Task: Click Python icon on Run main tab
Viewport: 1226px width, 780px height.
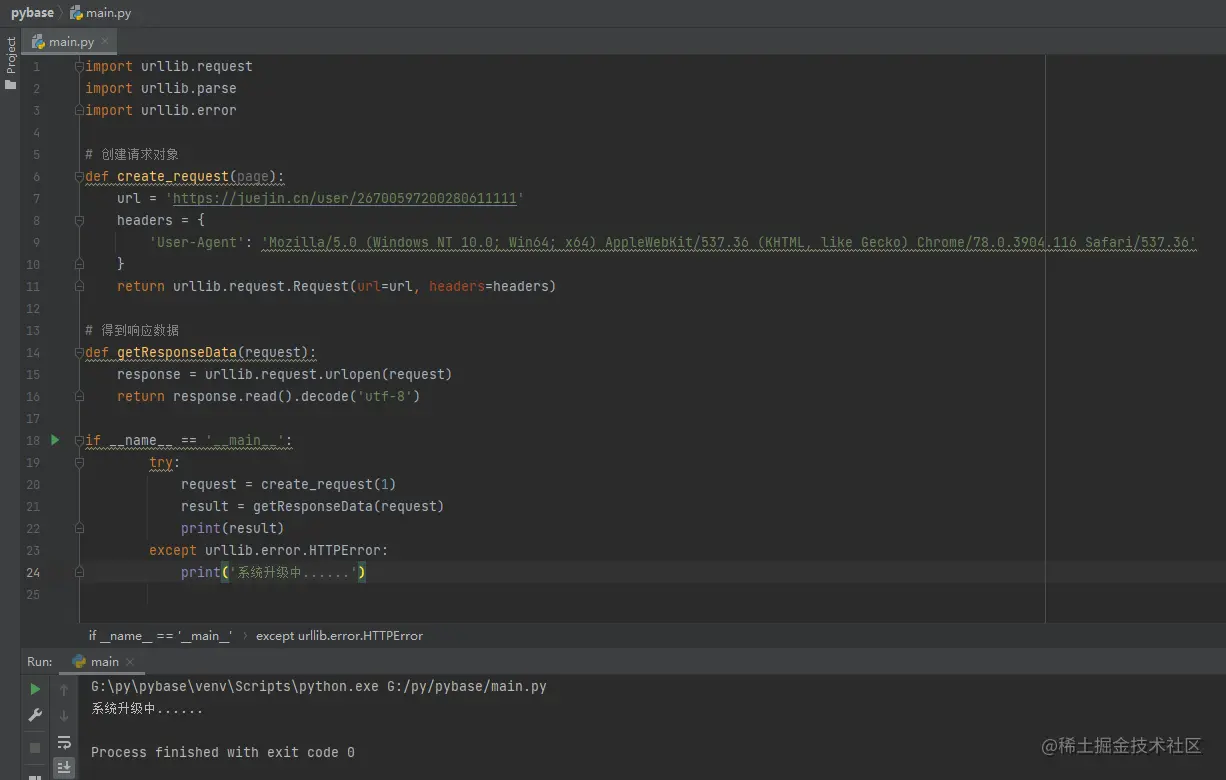Action: pos(79,661)
